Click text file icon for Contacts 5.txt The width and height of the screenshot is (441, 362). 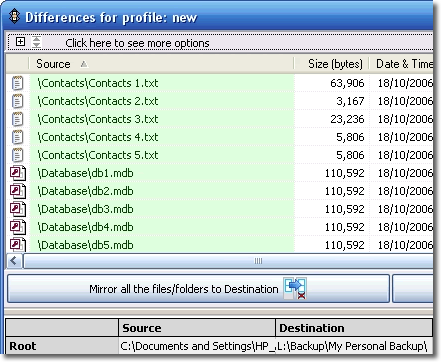[x=17, y=155]
